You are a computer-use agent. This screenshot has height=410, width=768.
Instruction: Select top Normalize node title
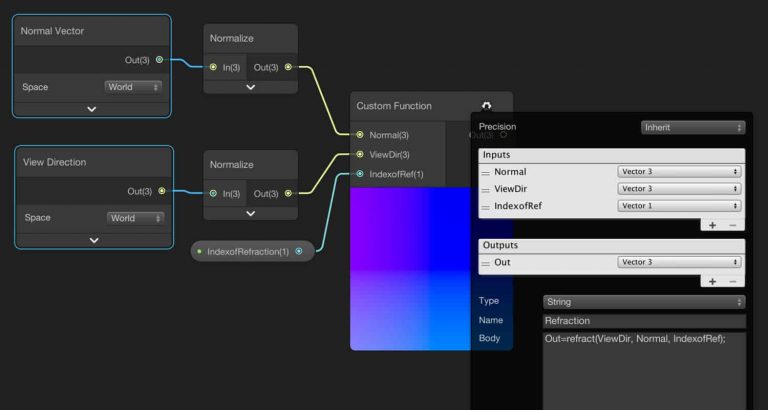click(232, 38)
